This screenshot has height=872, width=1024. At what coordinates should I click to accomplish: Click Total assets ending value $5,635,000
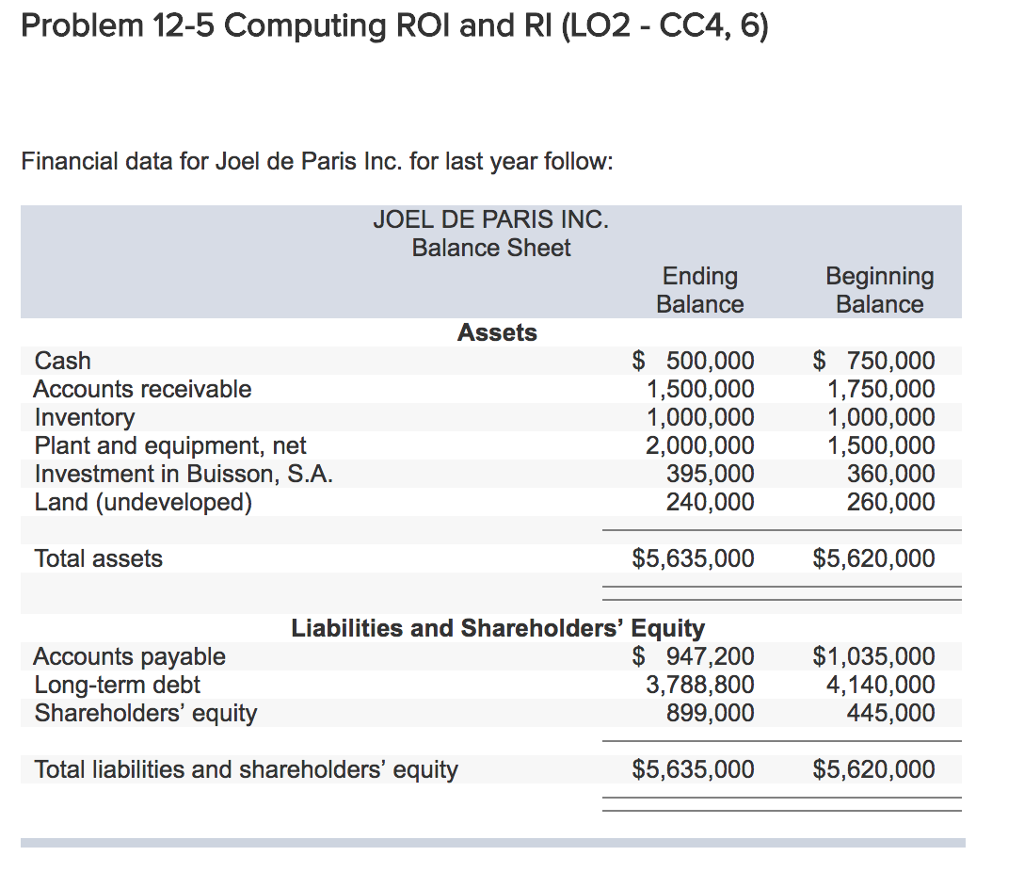693,558
